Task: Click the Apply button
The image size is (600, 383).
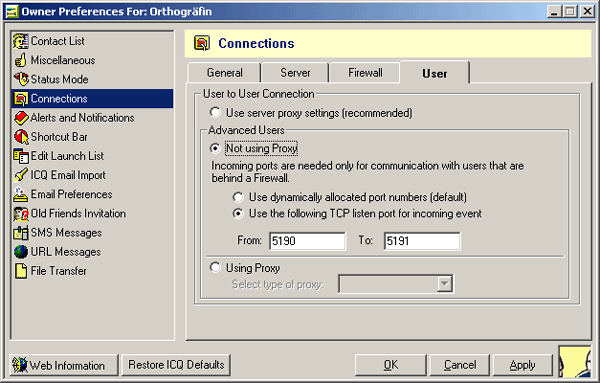Action: click(522, 365)
